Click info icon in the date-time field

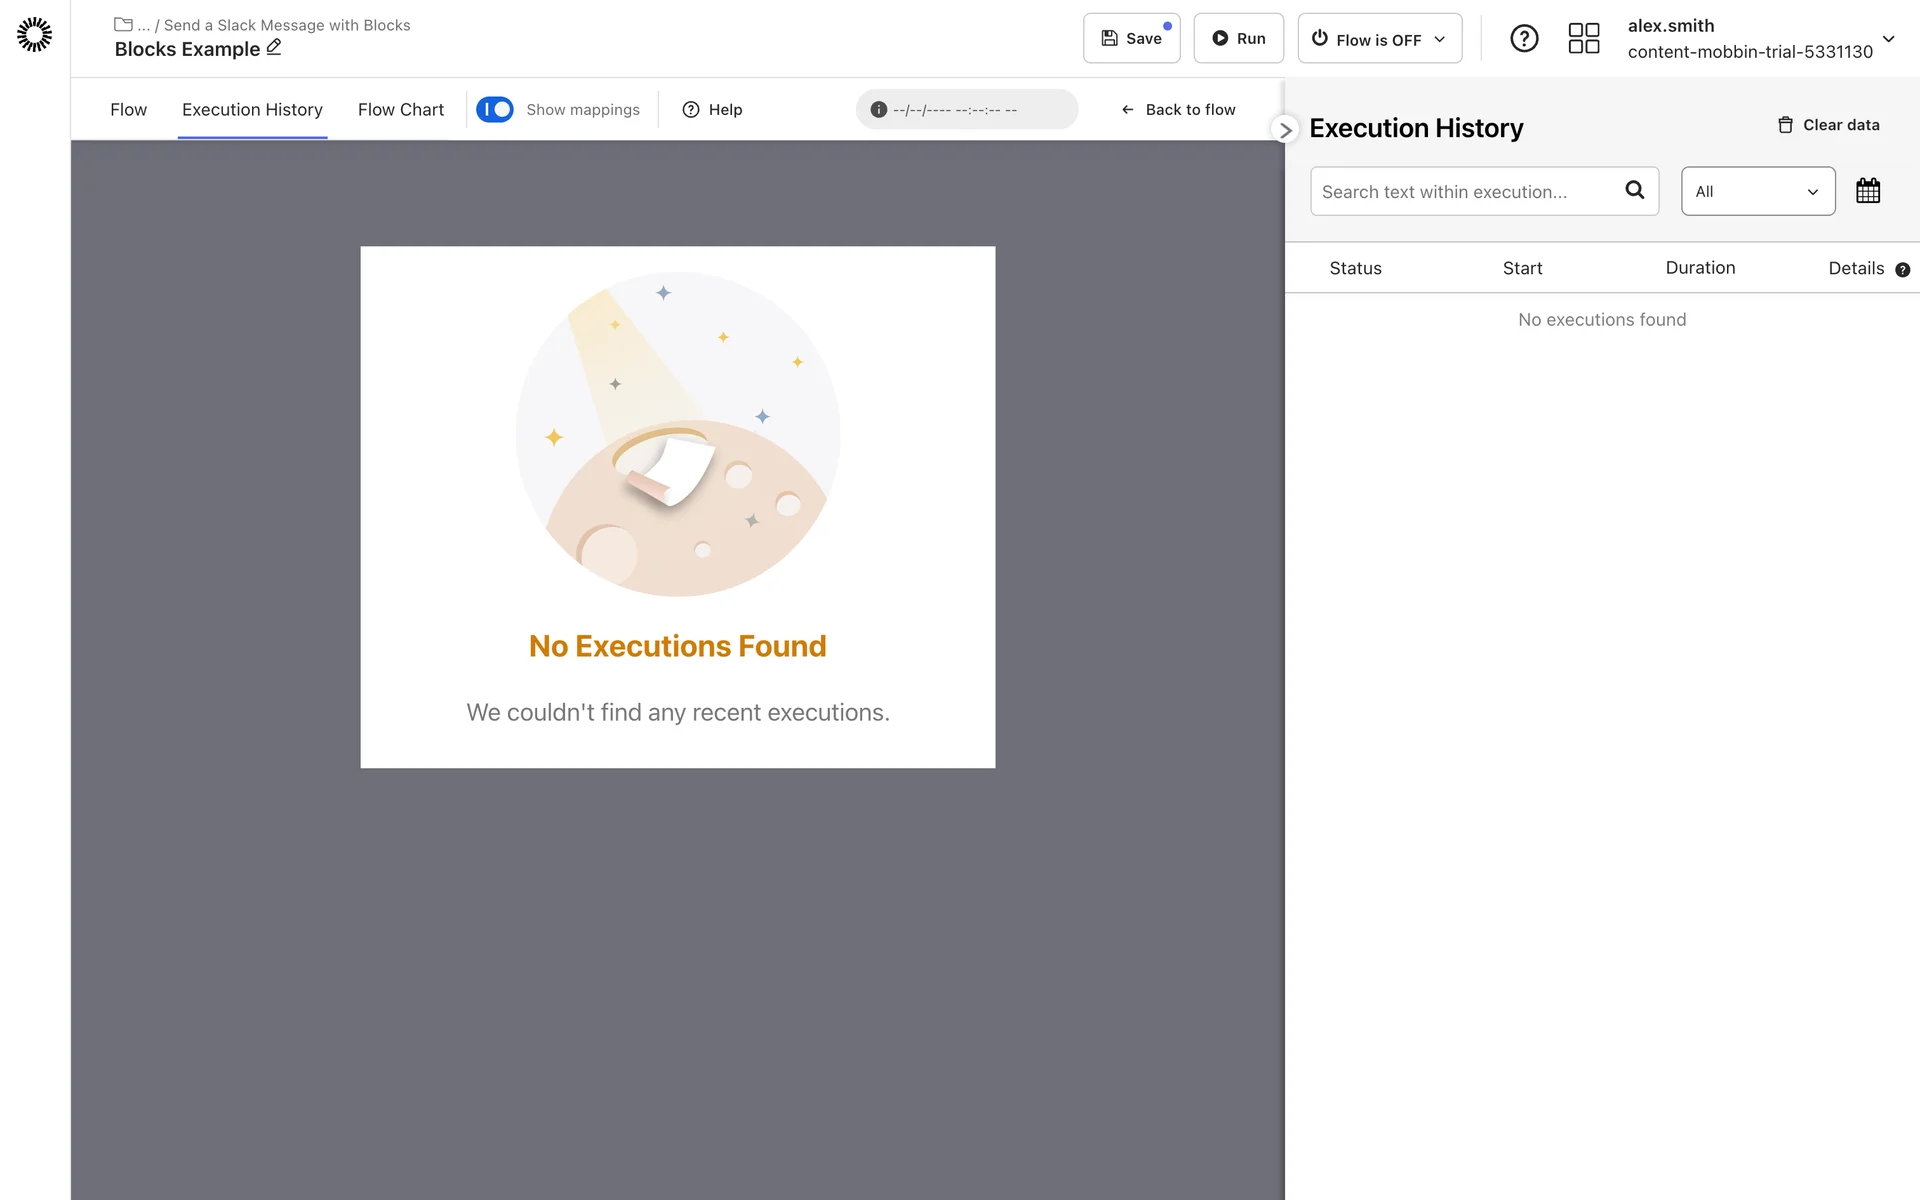click(x=878, y=110)
